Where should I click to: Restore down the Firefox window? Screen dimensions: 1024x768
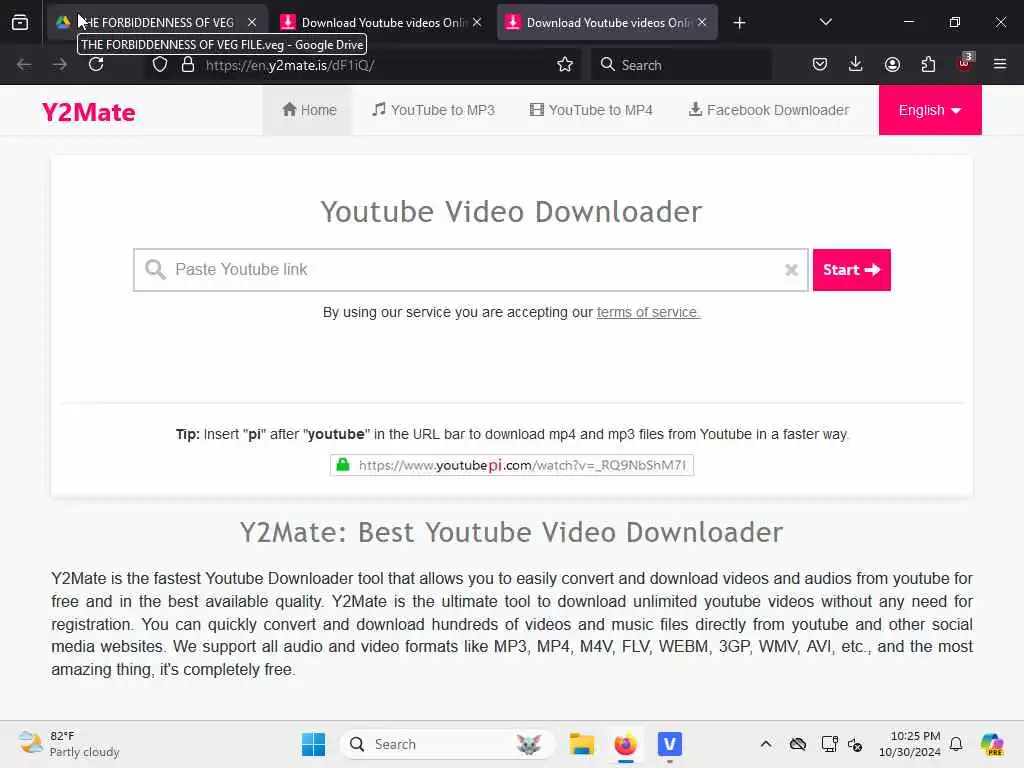tap(955, 22)
